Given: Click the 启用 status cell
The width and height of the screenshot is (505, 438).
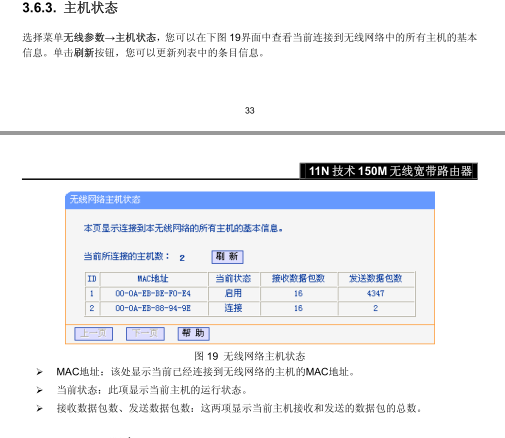Looking at the screenshot, I should coord(233,294).
